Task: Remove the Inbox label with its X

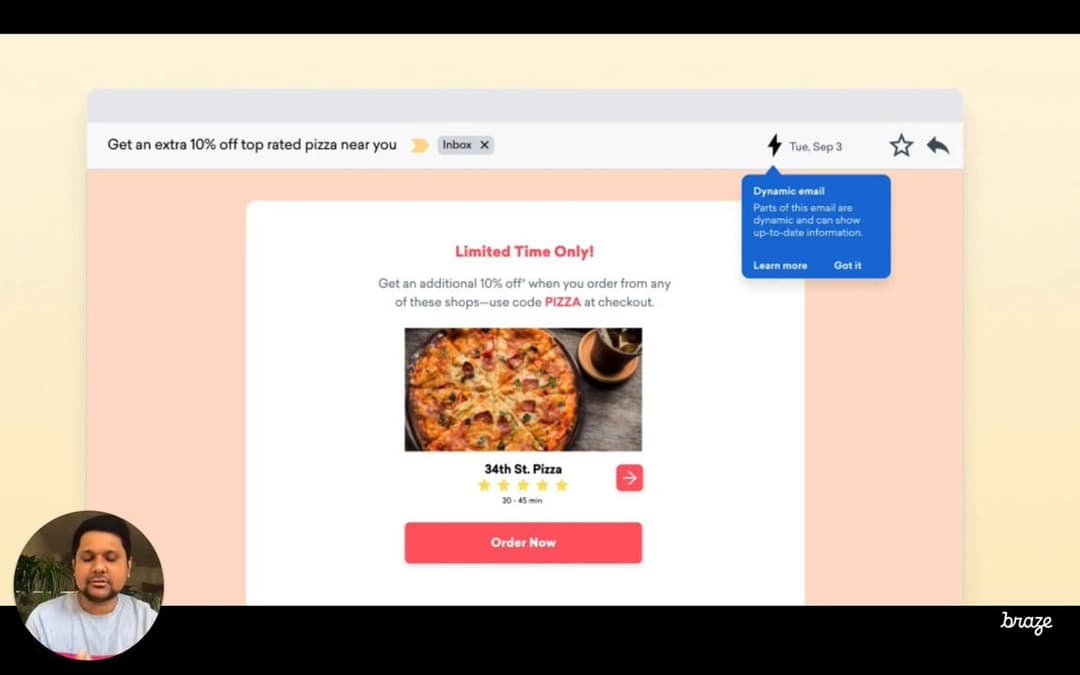Action: (484, 145)
